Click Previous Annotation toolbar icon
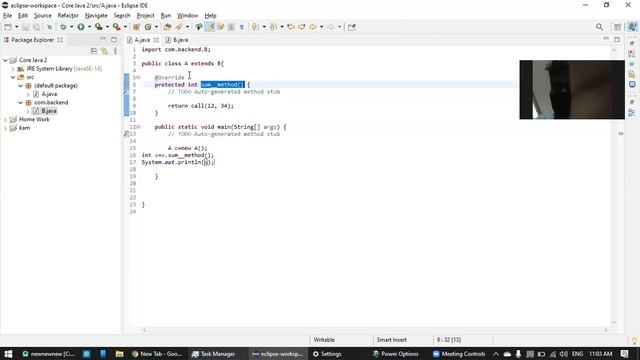The image size is (640, 360). (273, 27)
